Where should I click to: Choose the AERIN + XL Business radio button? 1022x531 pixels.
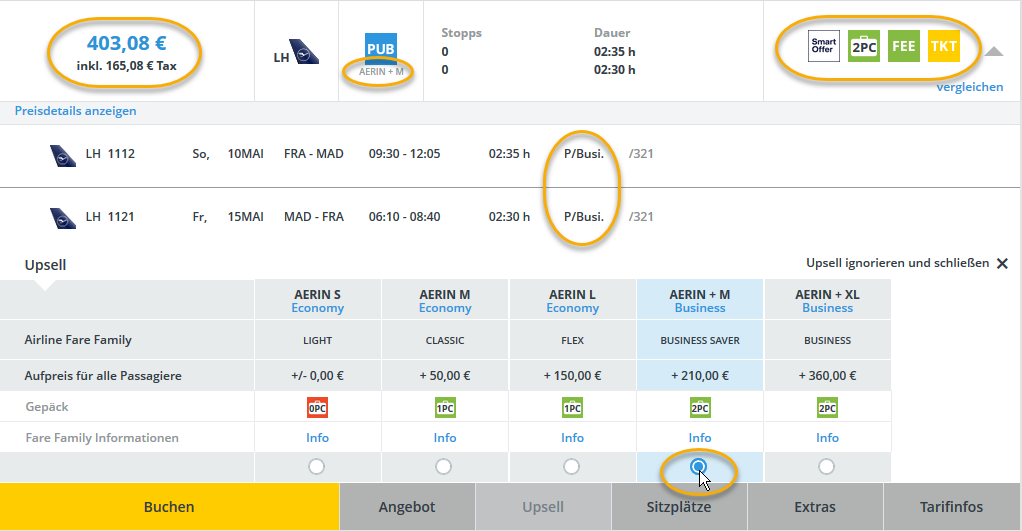pyautogui.click(x=827, y=466)
